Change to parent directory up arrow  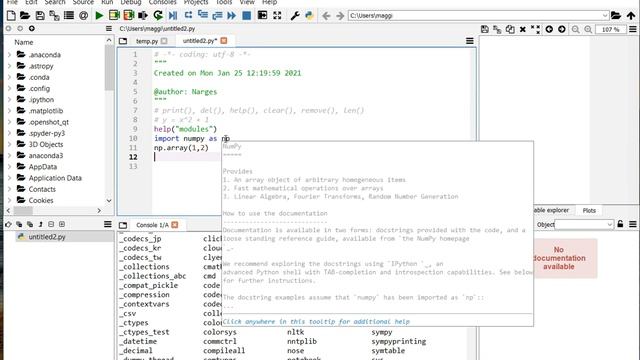click(x=631, y=16)
